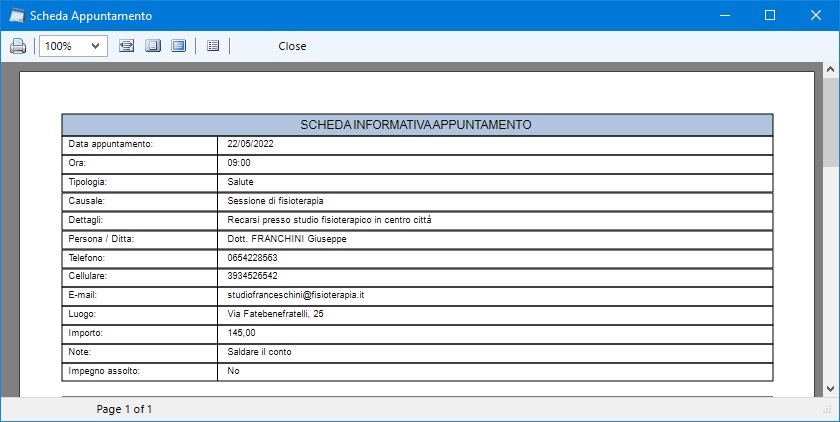Click the SCHEDA INFORMATIVA APPUNTAMENTO header
The height and width of the screenshot is (422, 840).
[x=416, y=125]
